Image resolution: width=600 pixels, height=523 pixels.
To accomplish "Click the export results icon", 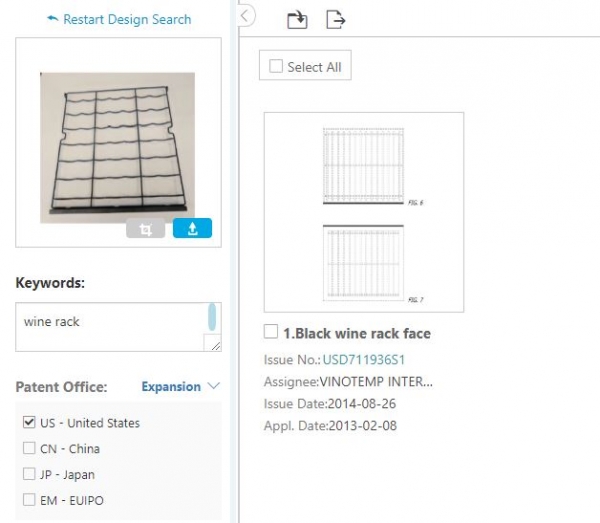I will tap(336, 19).
